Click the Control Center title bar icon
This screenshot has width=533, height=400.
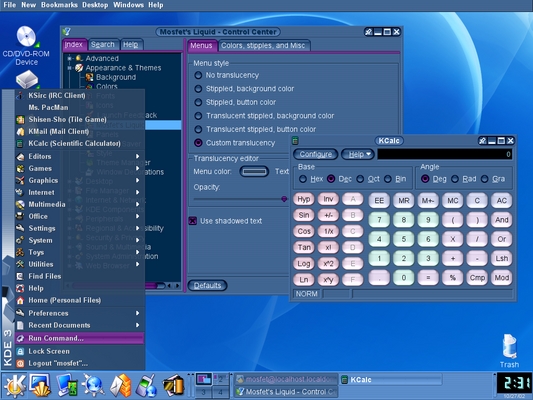[x=67, y=32]
